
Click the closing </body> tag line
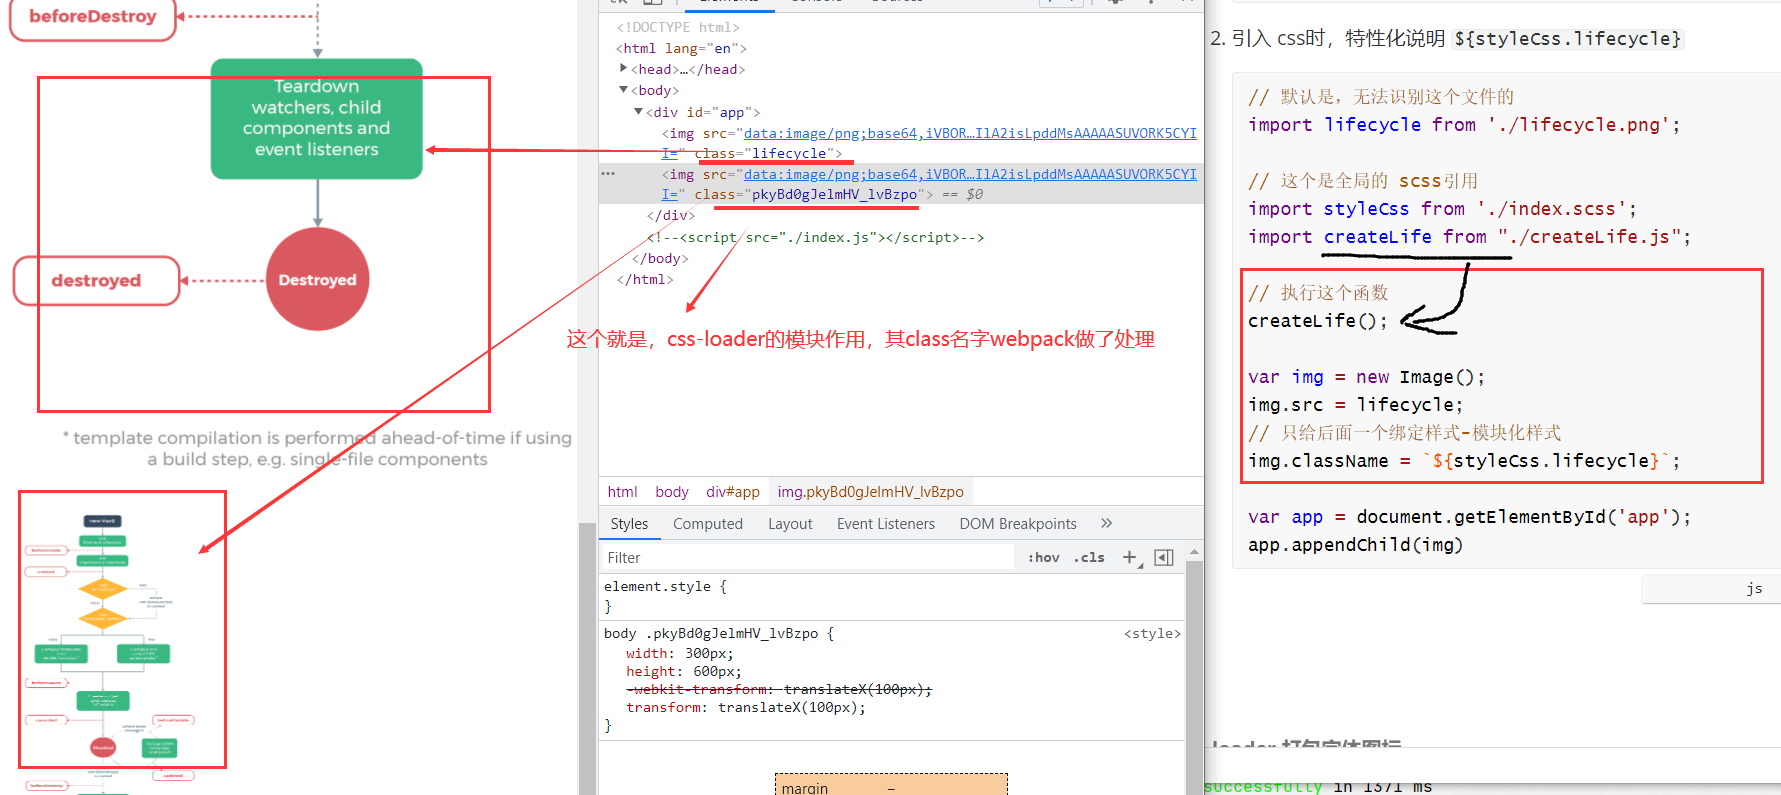(660, 258)
